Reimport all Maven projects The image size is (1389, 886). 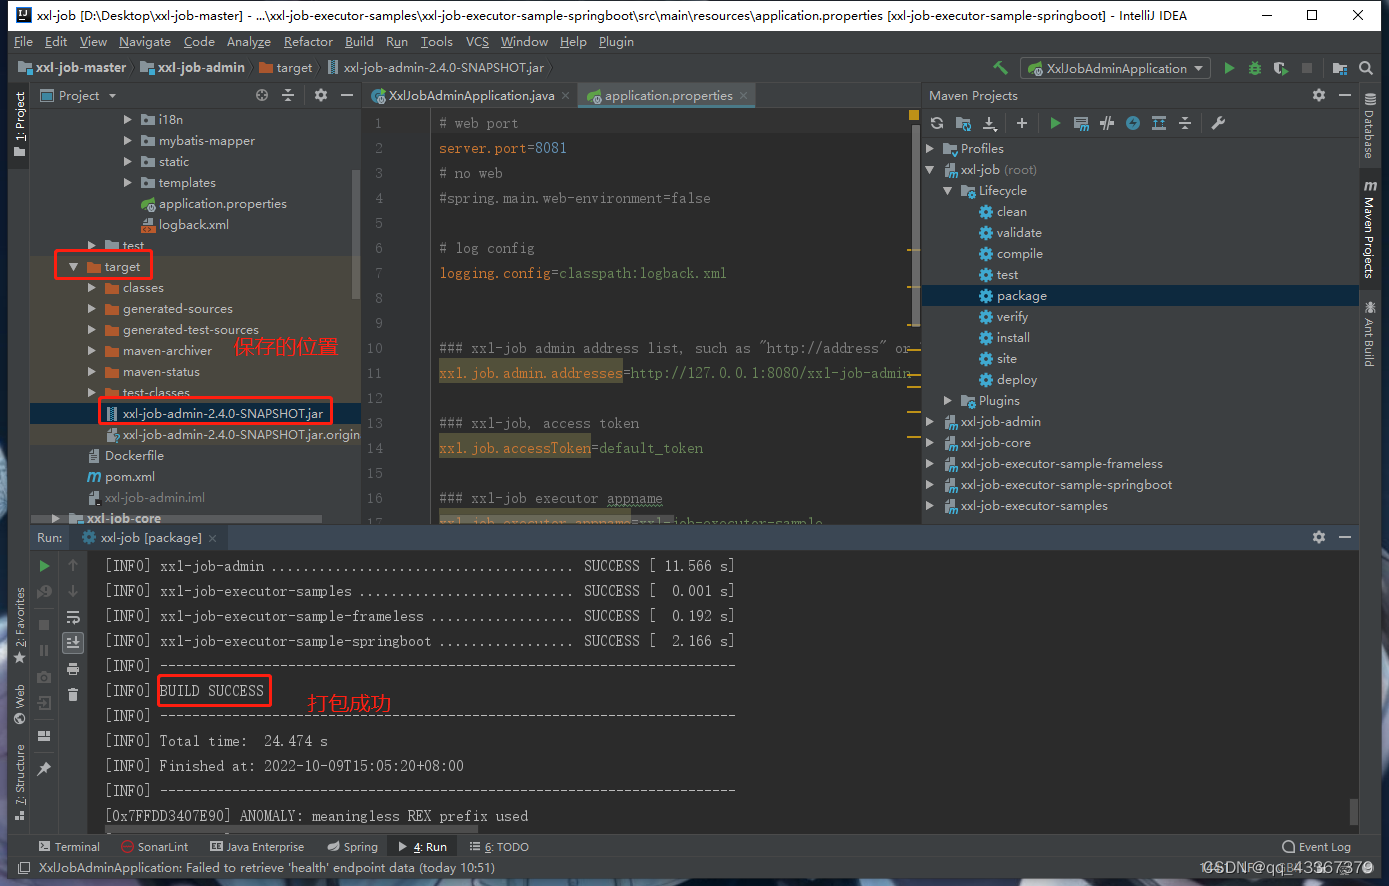point(937,123)
